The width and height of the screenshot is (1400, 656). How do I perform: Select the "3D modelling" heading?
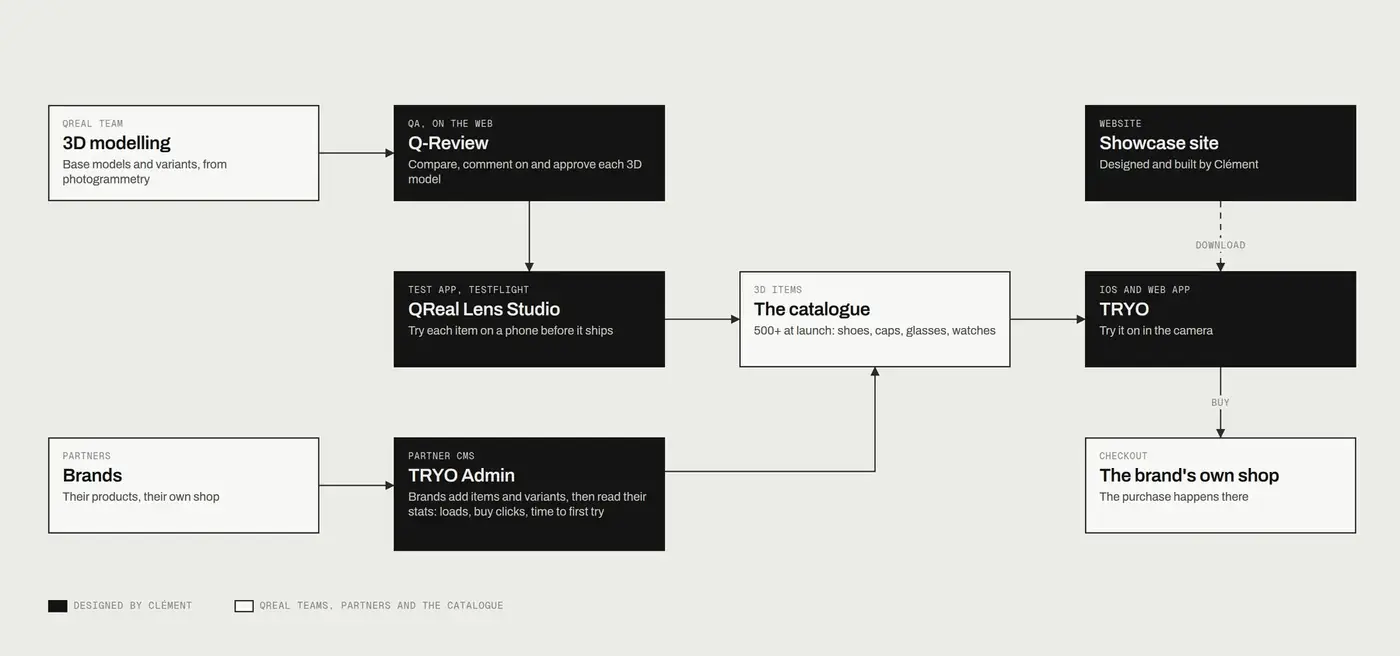coord(117,143)
